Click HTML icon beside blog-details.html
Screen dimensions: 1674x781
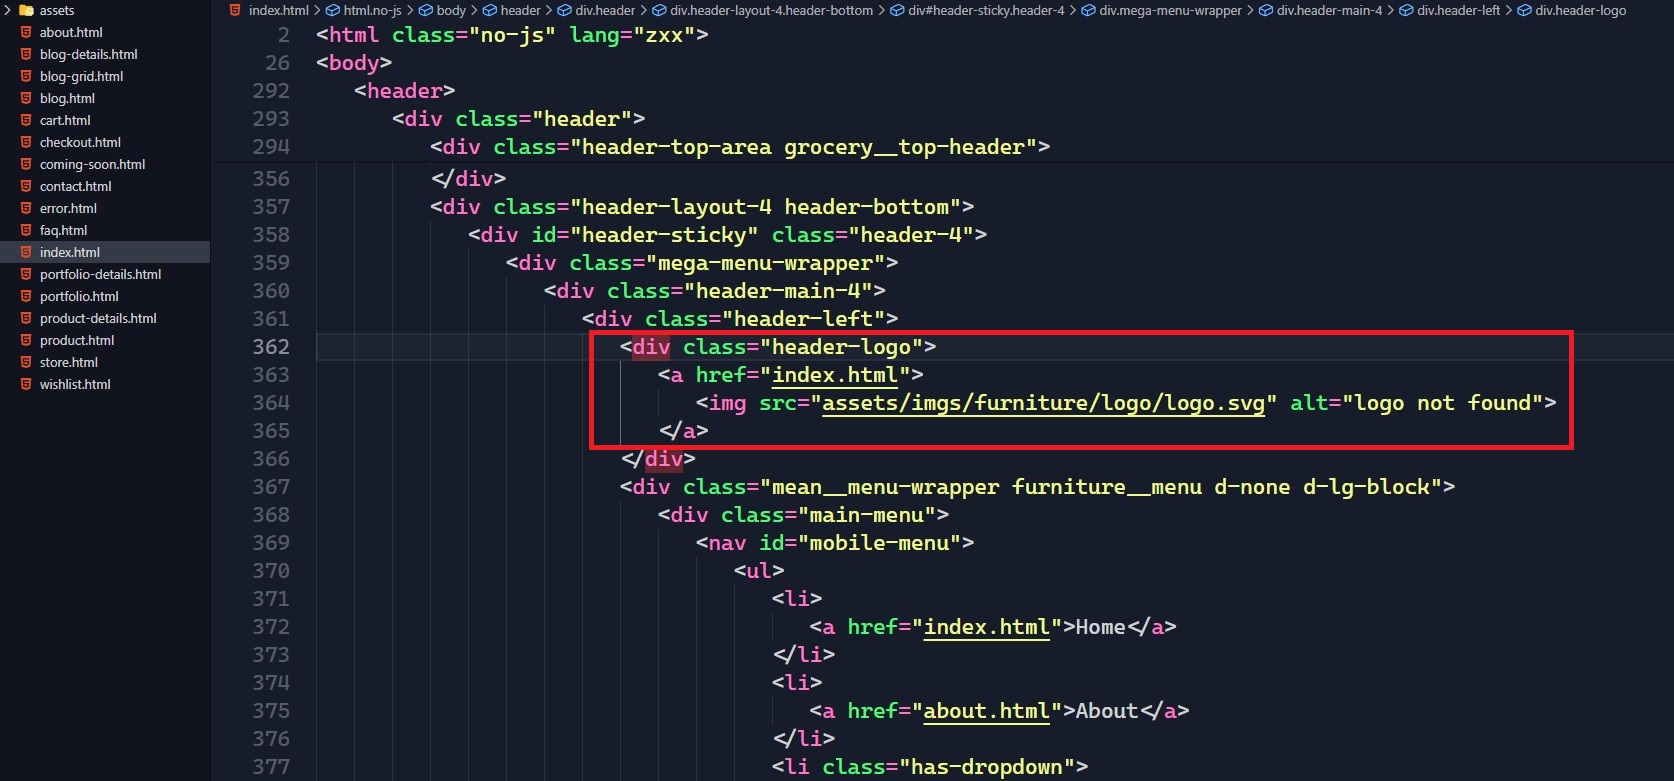(26, 54)
